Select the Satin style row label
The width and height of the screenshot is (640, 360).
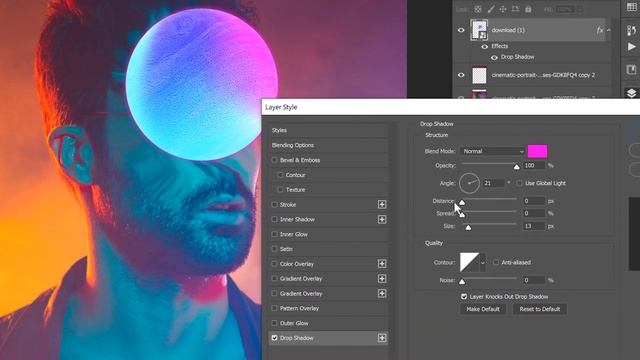[286, 249]
